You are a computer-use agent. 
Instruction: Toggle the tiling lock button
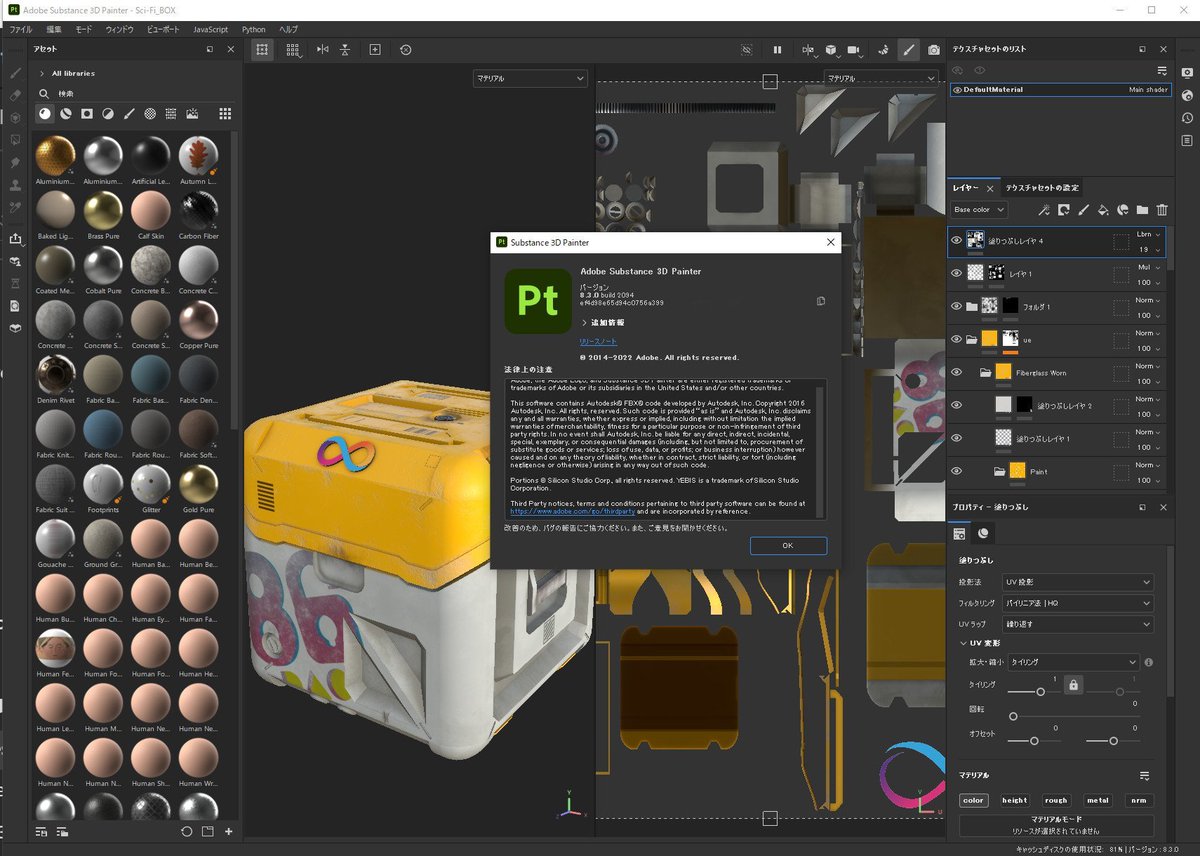[x=1073, y=686]
